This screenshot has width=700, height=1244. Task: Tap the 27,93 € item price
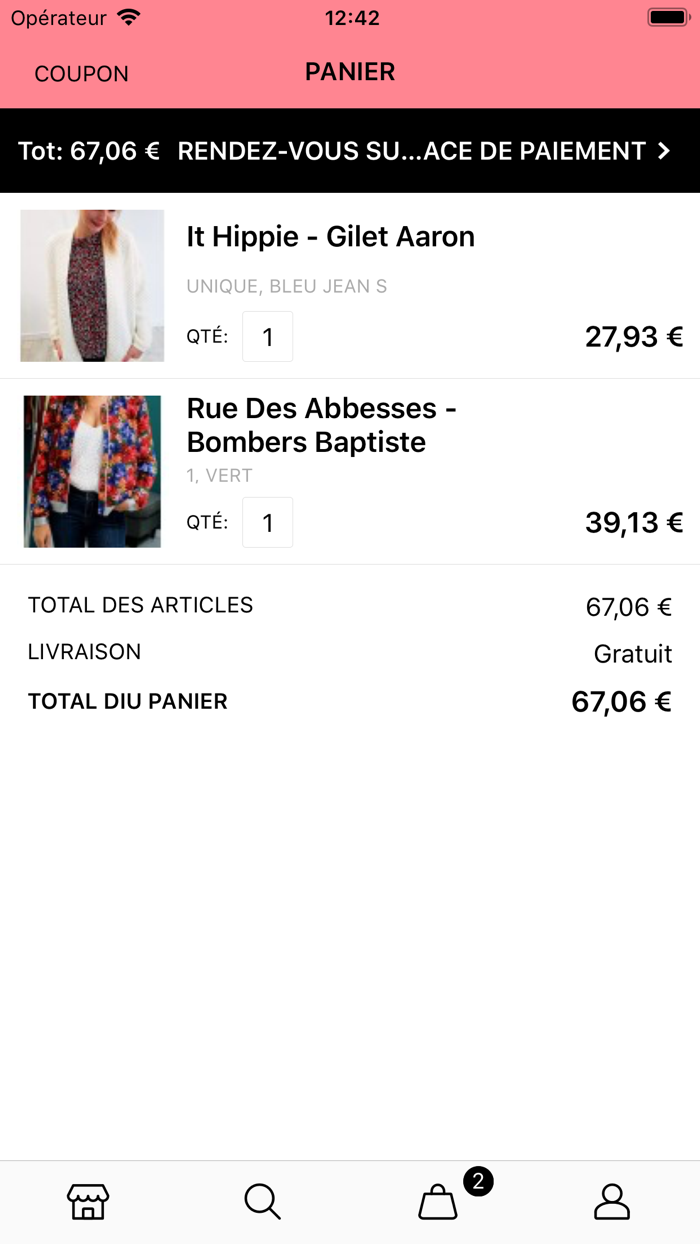[x=633, y=337]
